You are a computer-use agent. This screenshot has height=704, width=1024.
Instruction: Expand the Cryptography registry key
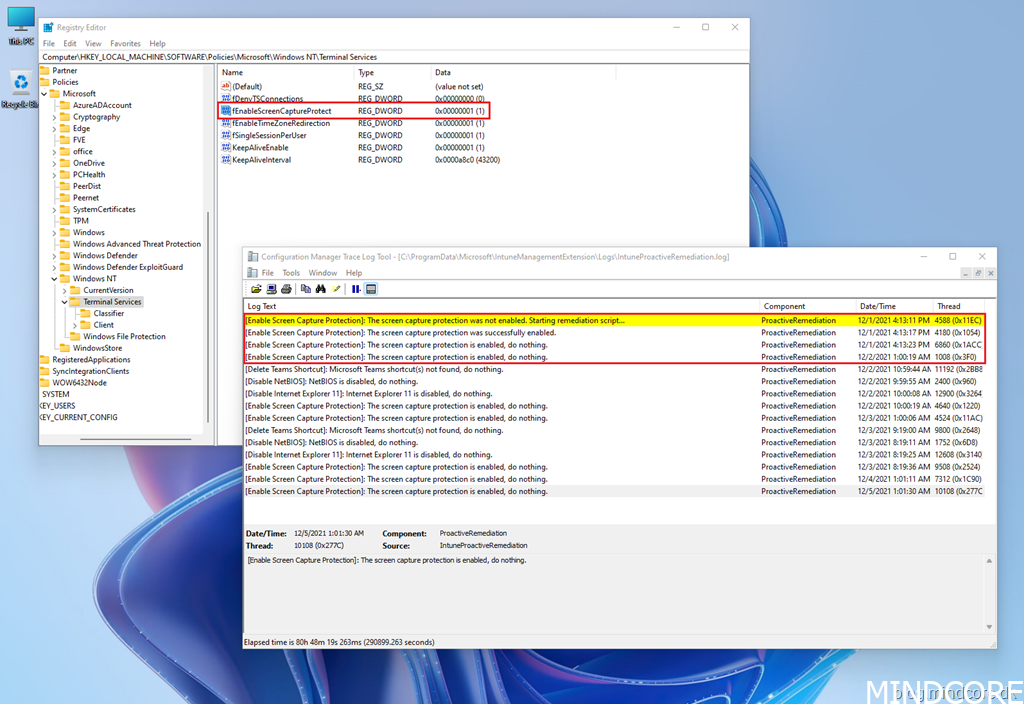pos(54,117)
